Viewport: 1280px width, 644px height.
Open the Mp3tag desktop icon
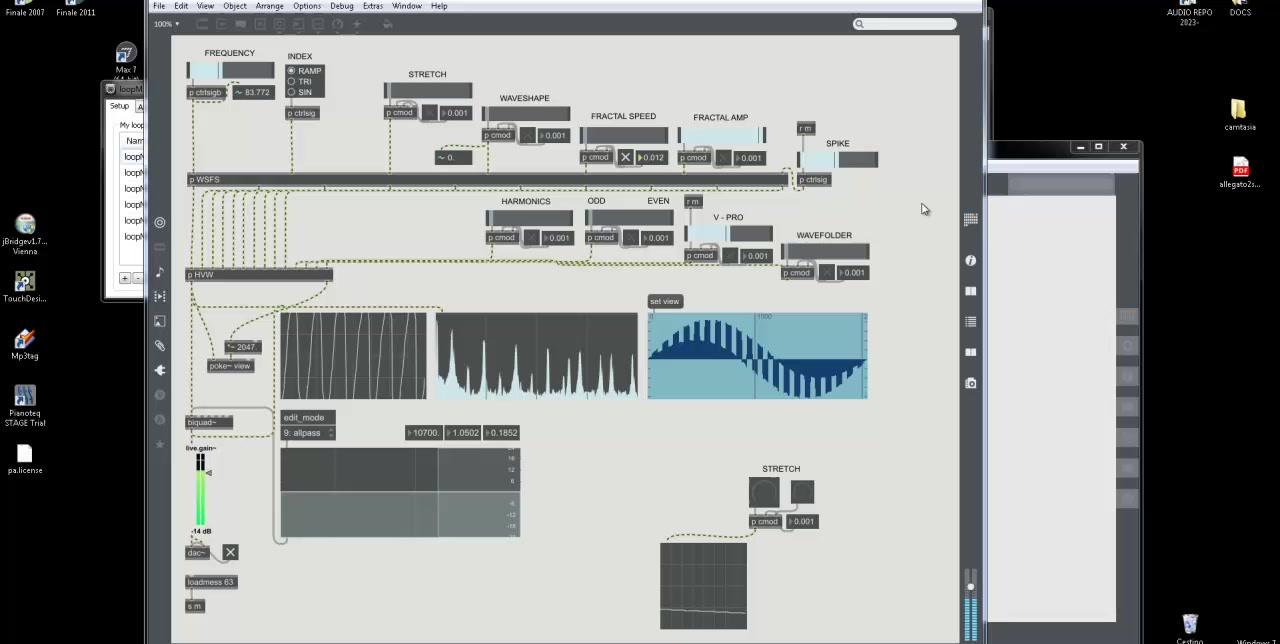coord(25,345)
